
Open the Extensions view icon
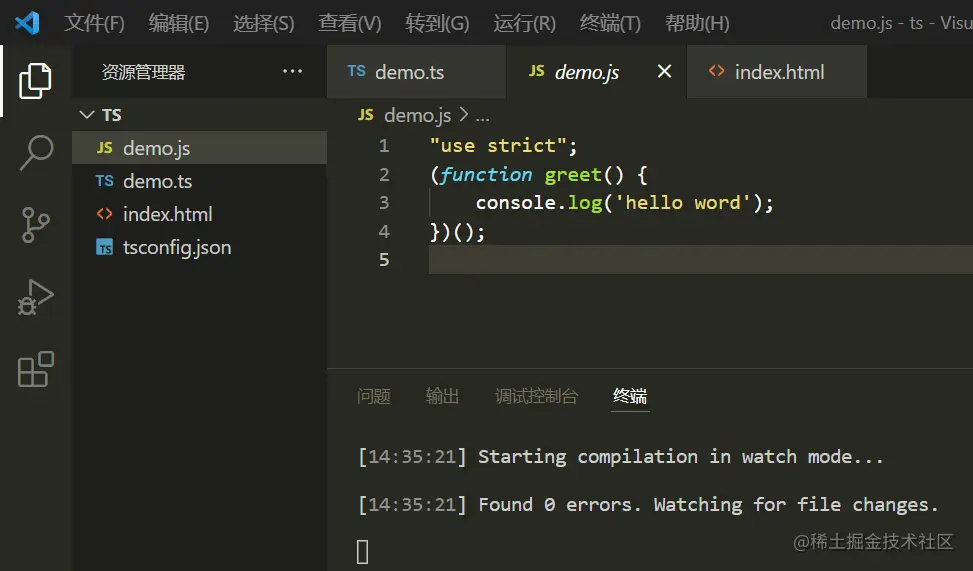[x=35, y=369]
